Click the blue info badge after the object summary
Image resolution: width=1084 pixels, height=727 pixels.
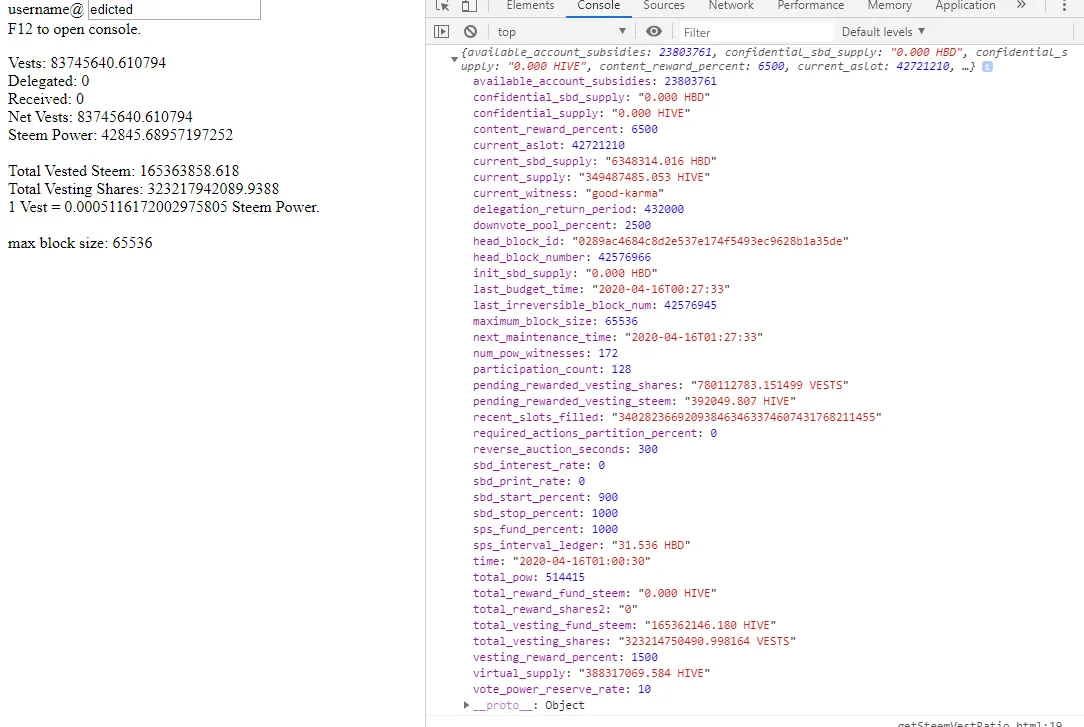point(987,66)
